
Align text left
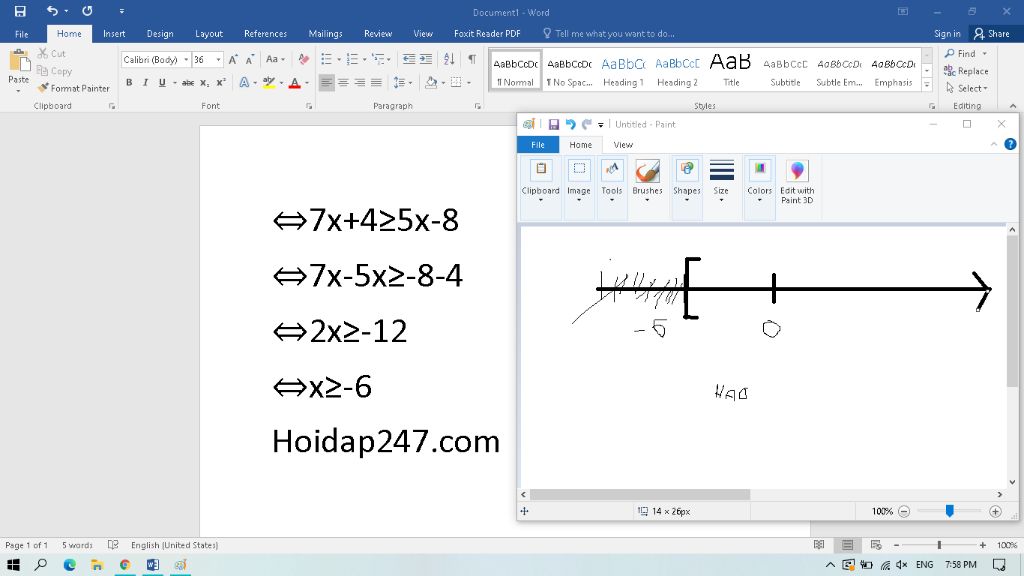327,82
